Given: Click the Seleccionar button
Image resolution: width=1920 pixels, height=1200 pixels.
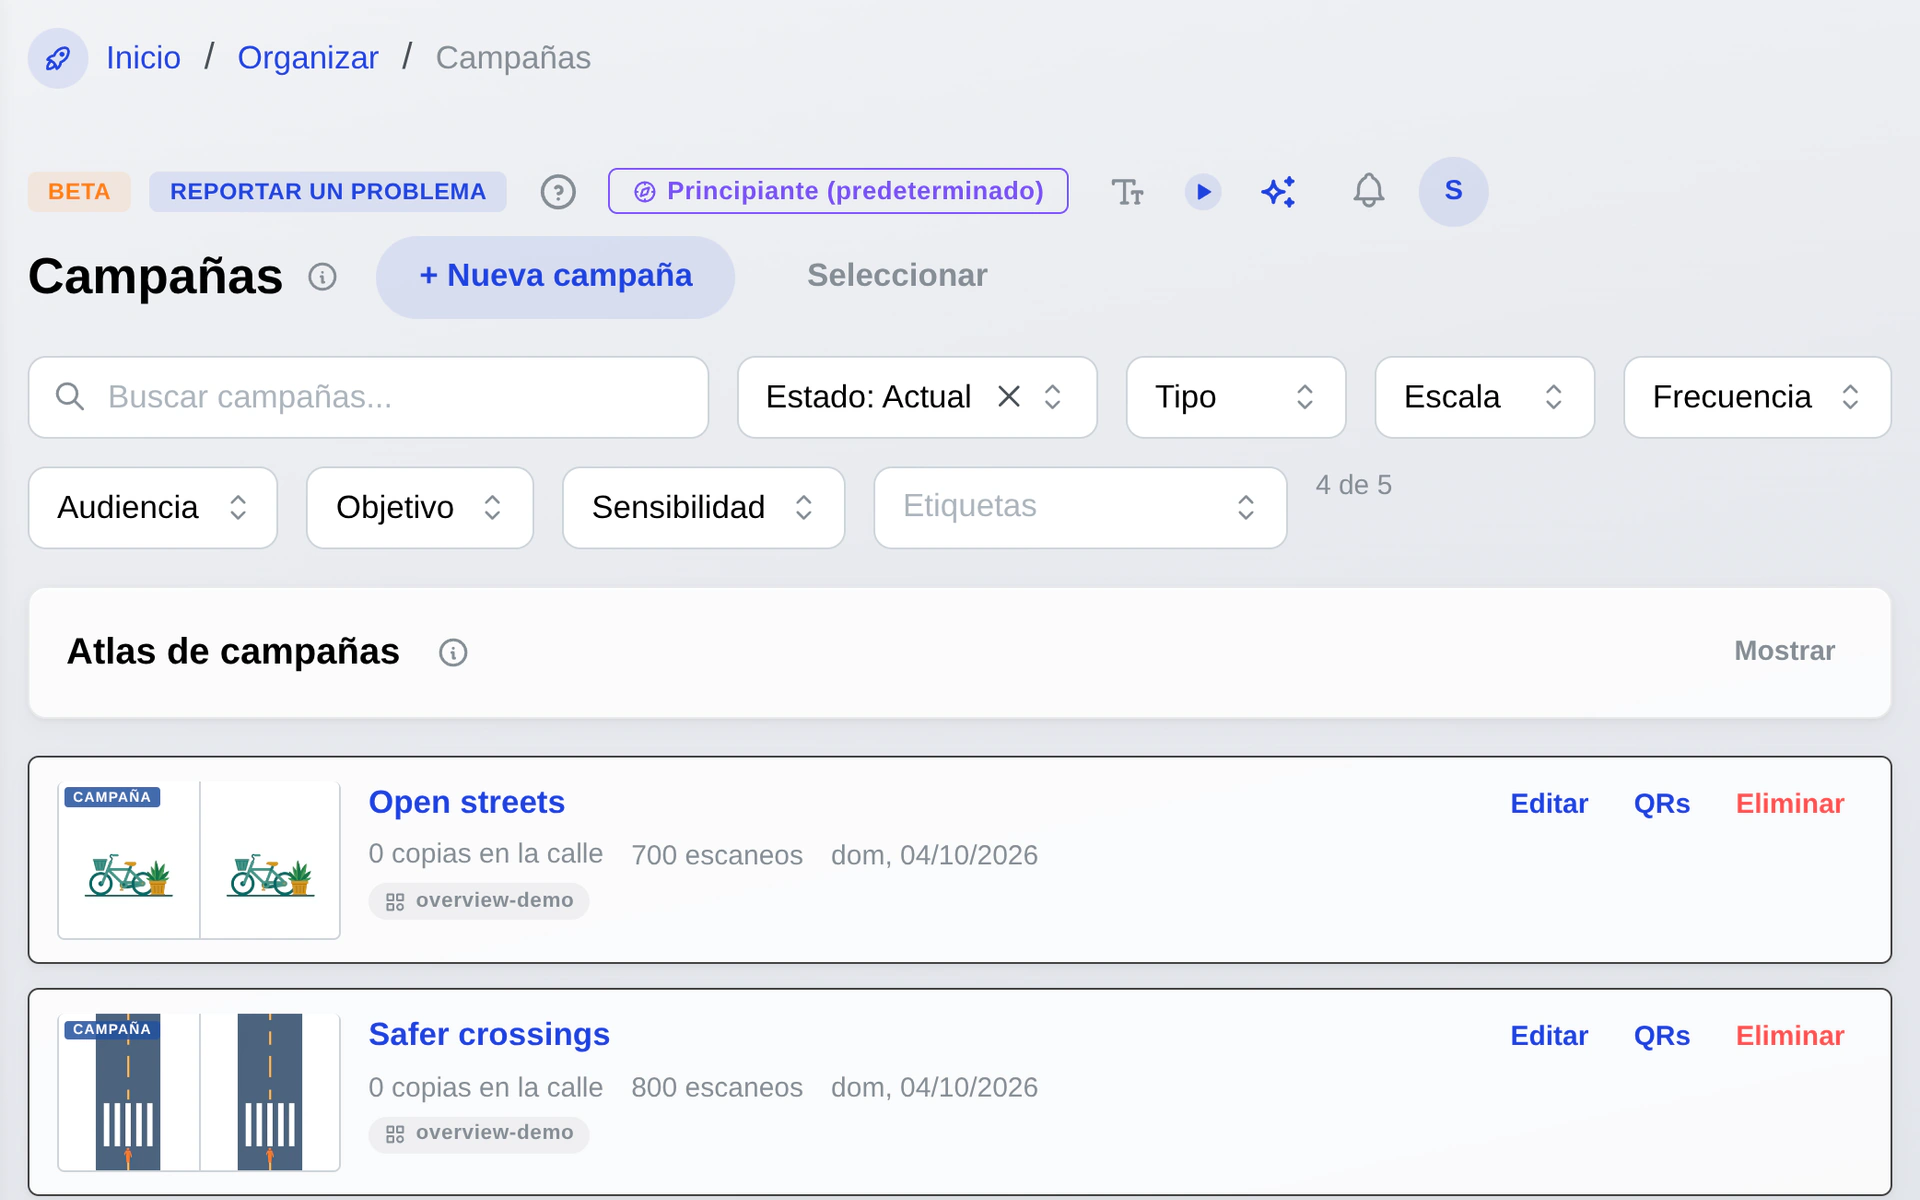Looking at the screenshot, I should (897, 276).
